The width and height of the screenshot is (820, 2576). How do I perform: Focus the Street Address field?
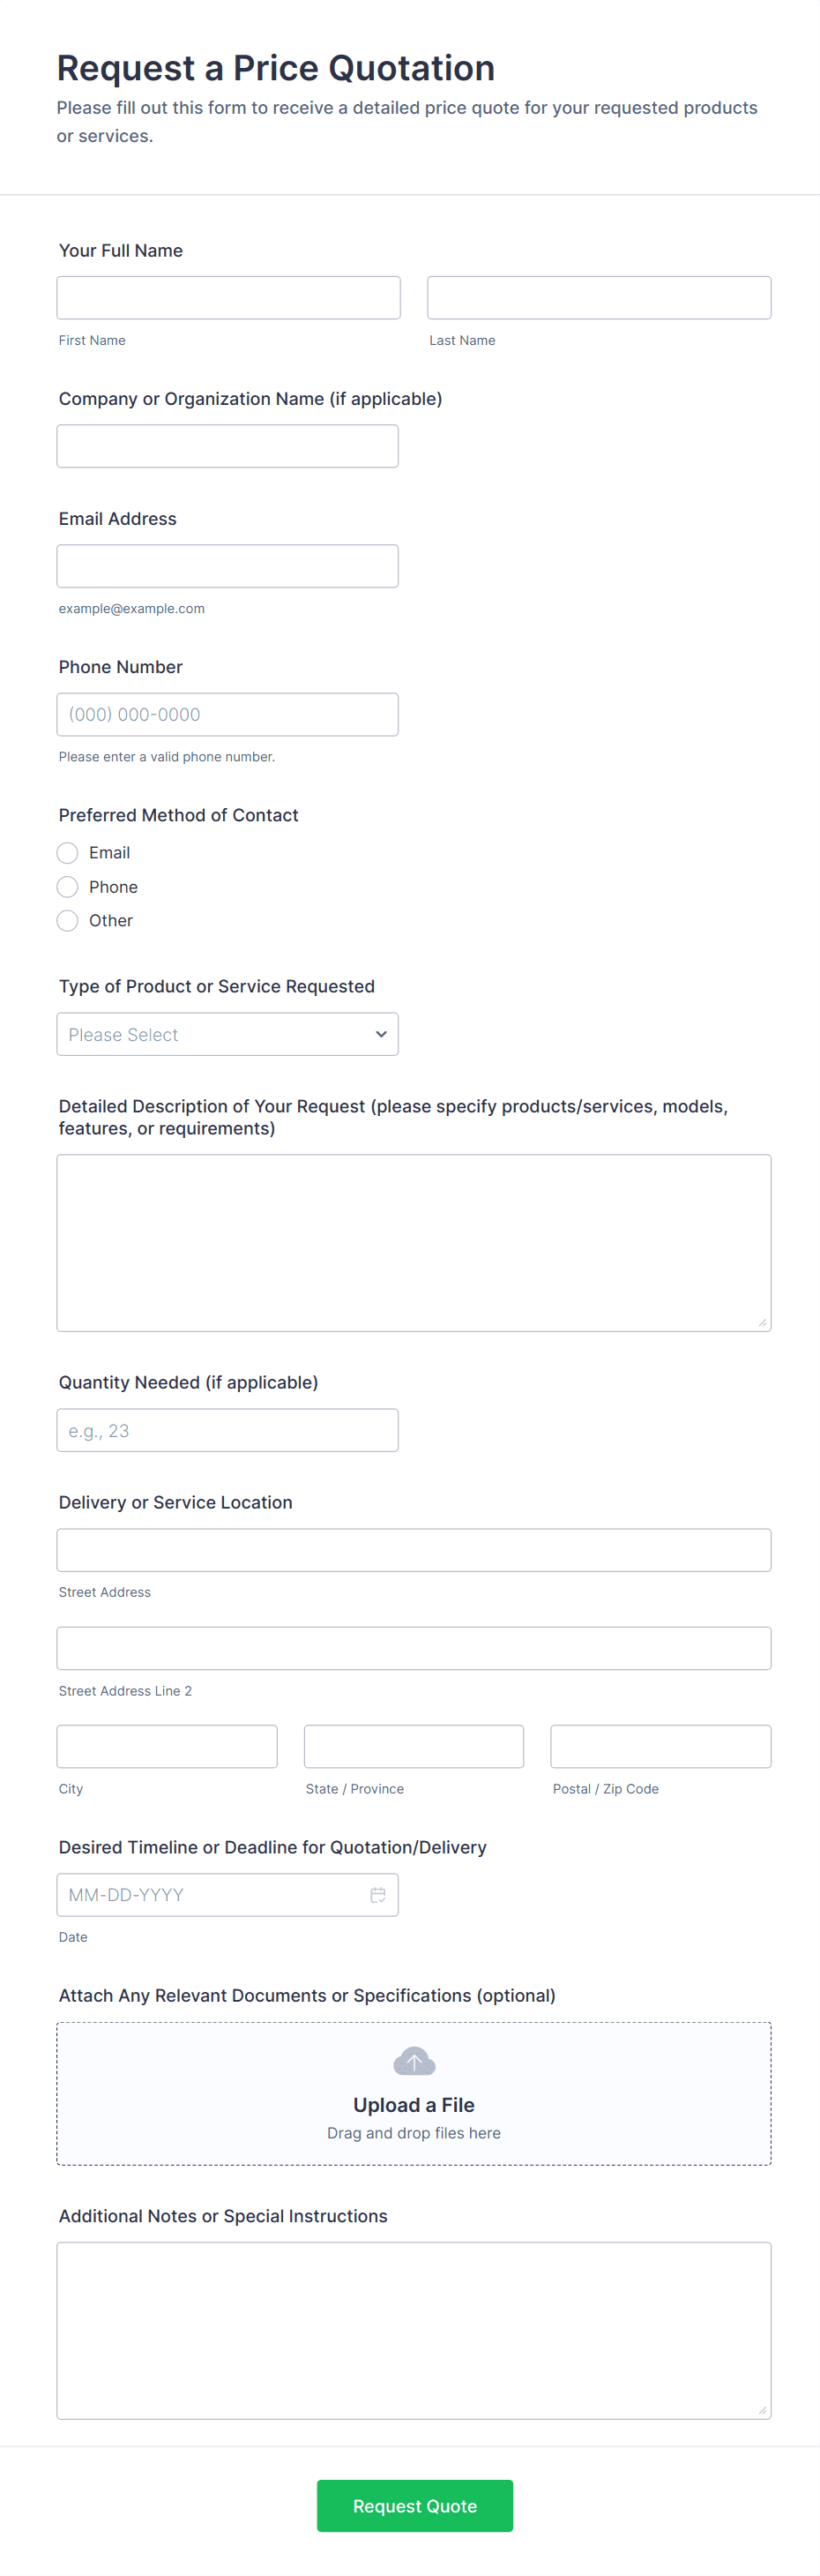(x=414, y=1550)
